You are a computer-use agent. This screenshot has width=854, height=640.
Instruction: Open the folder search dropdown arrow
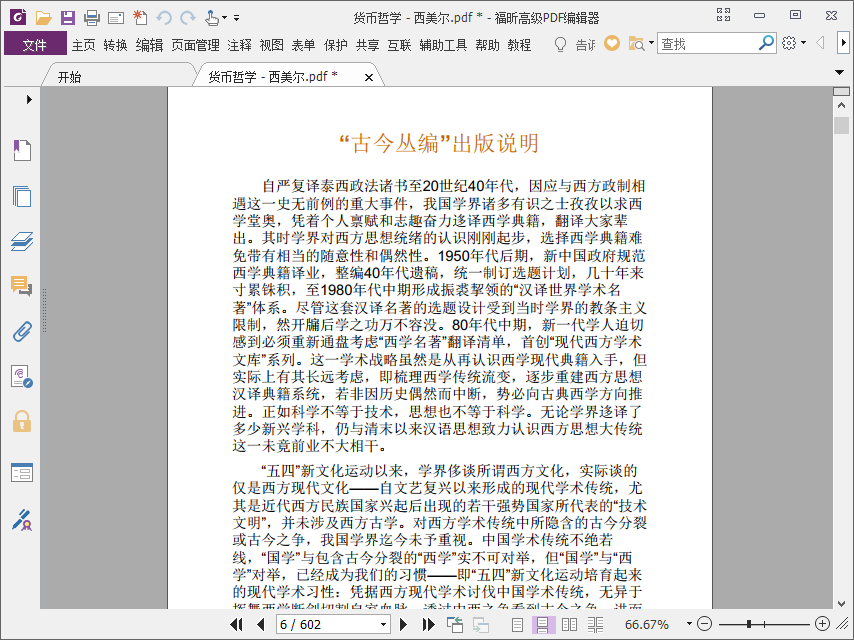(x=651, y=43)
